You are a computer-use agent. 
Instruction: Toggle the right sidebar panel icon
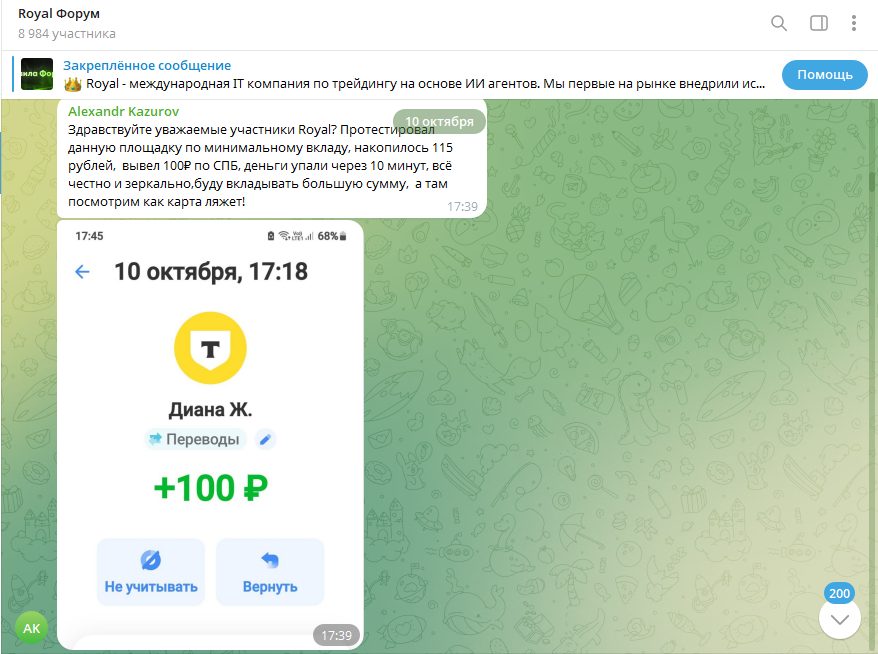point(819,23)
